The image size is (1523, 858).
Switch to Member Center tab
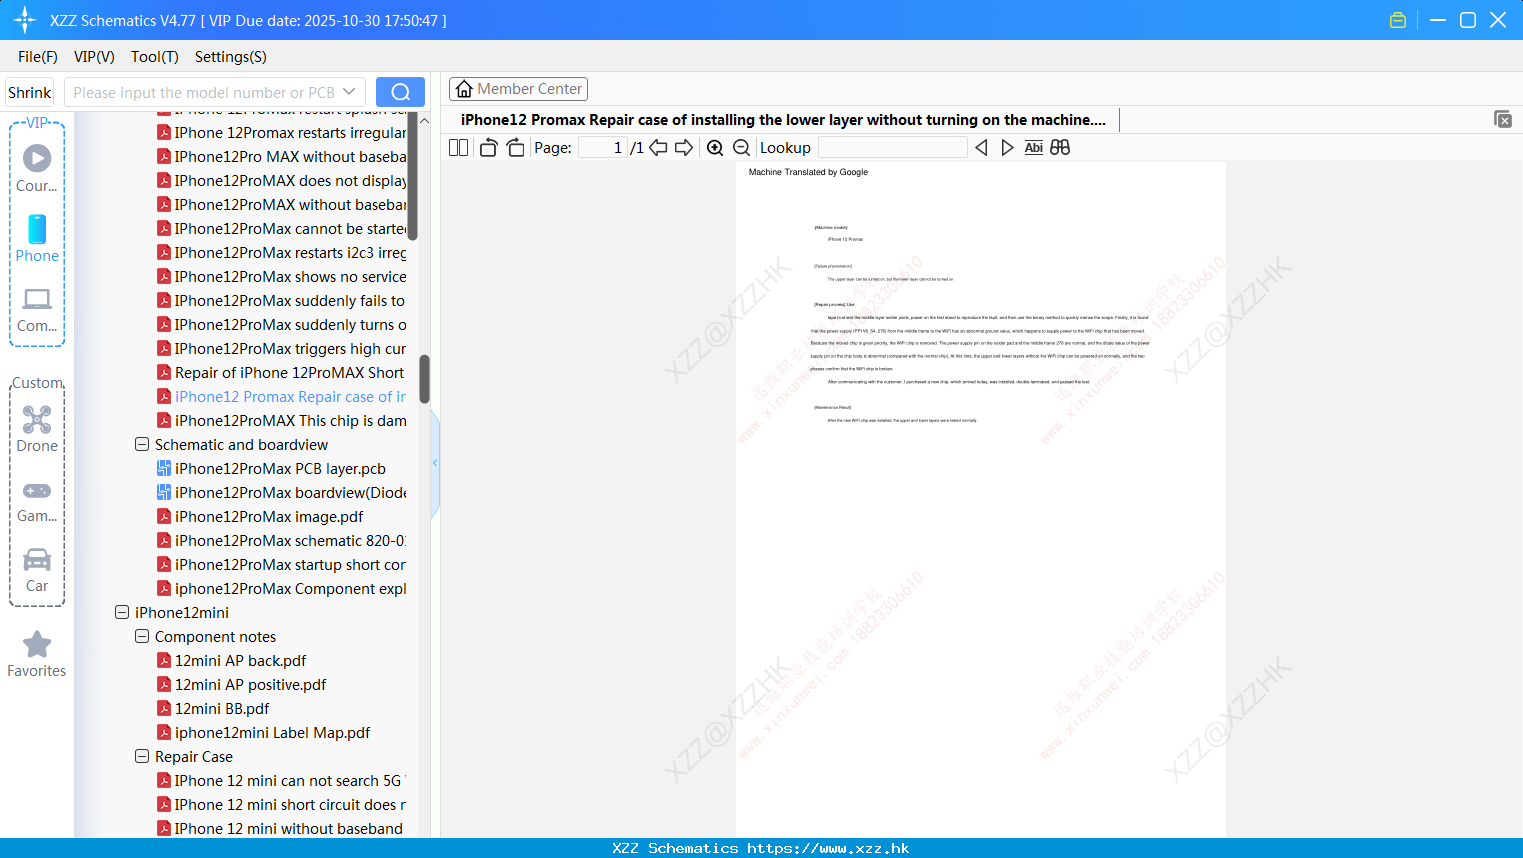pos(518,89)
